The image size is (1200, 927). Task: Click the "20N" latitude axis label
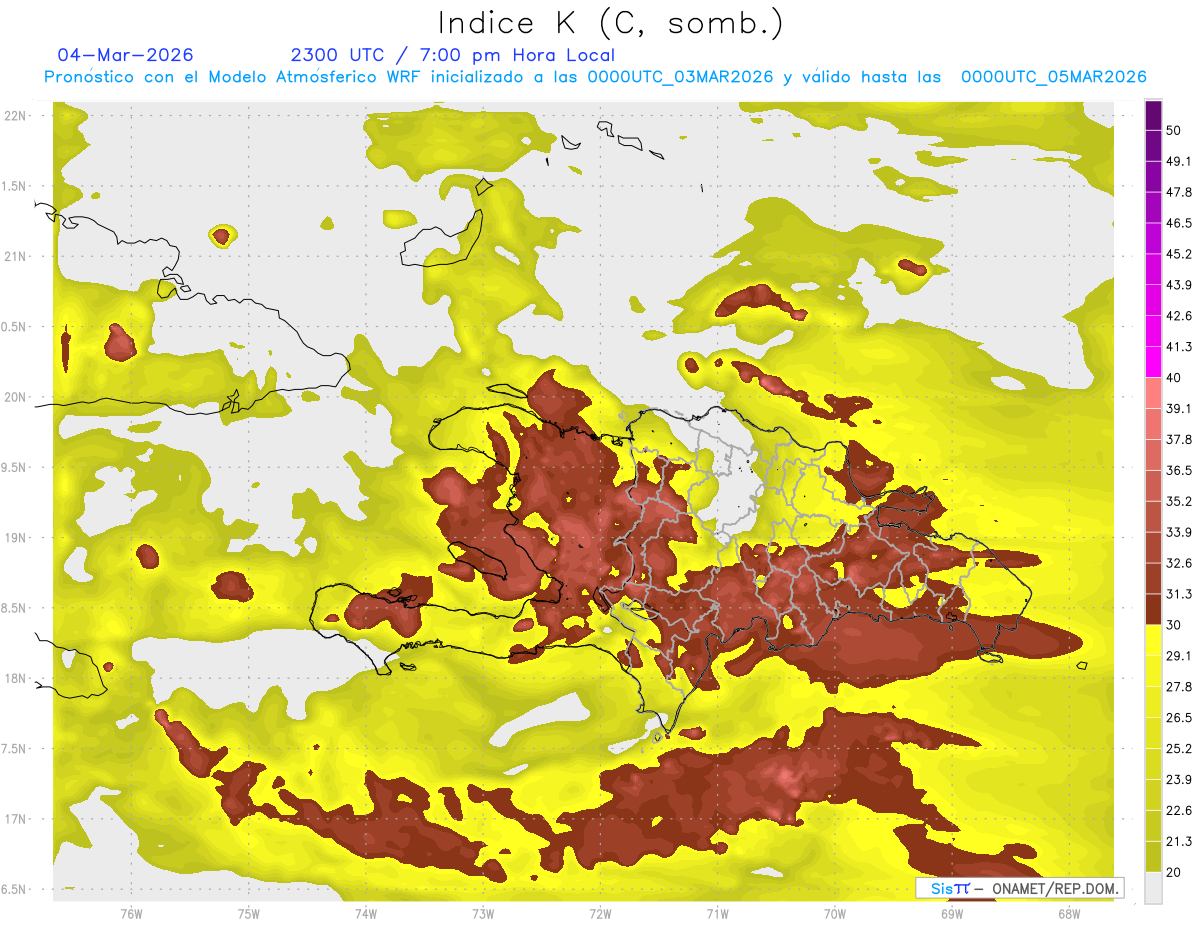pos(17,397)
